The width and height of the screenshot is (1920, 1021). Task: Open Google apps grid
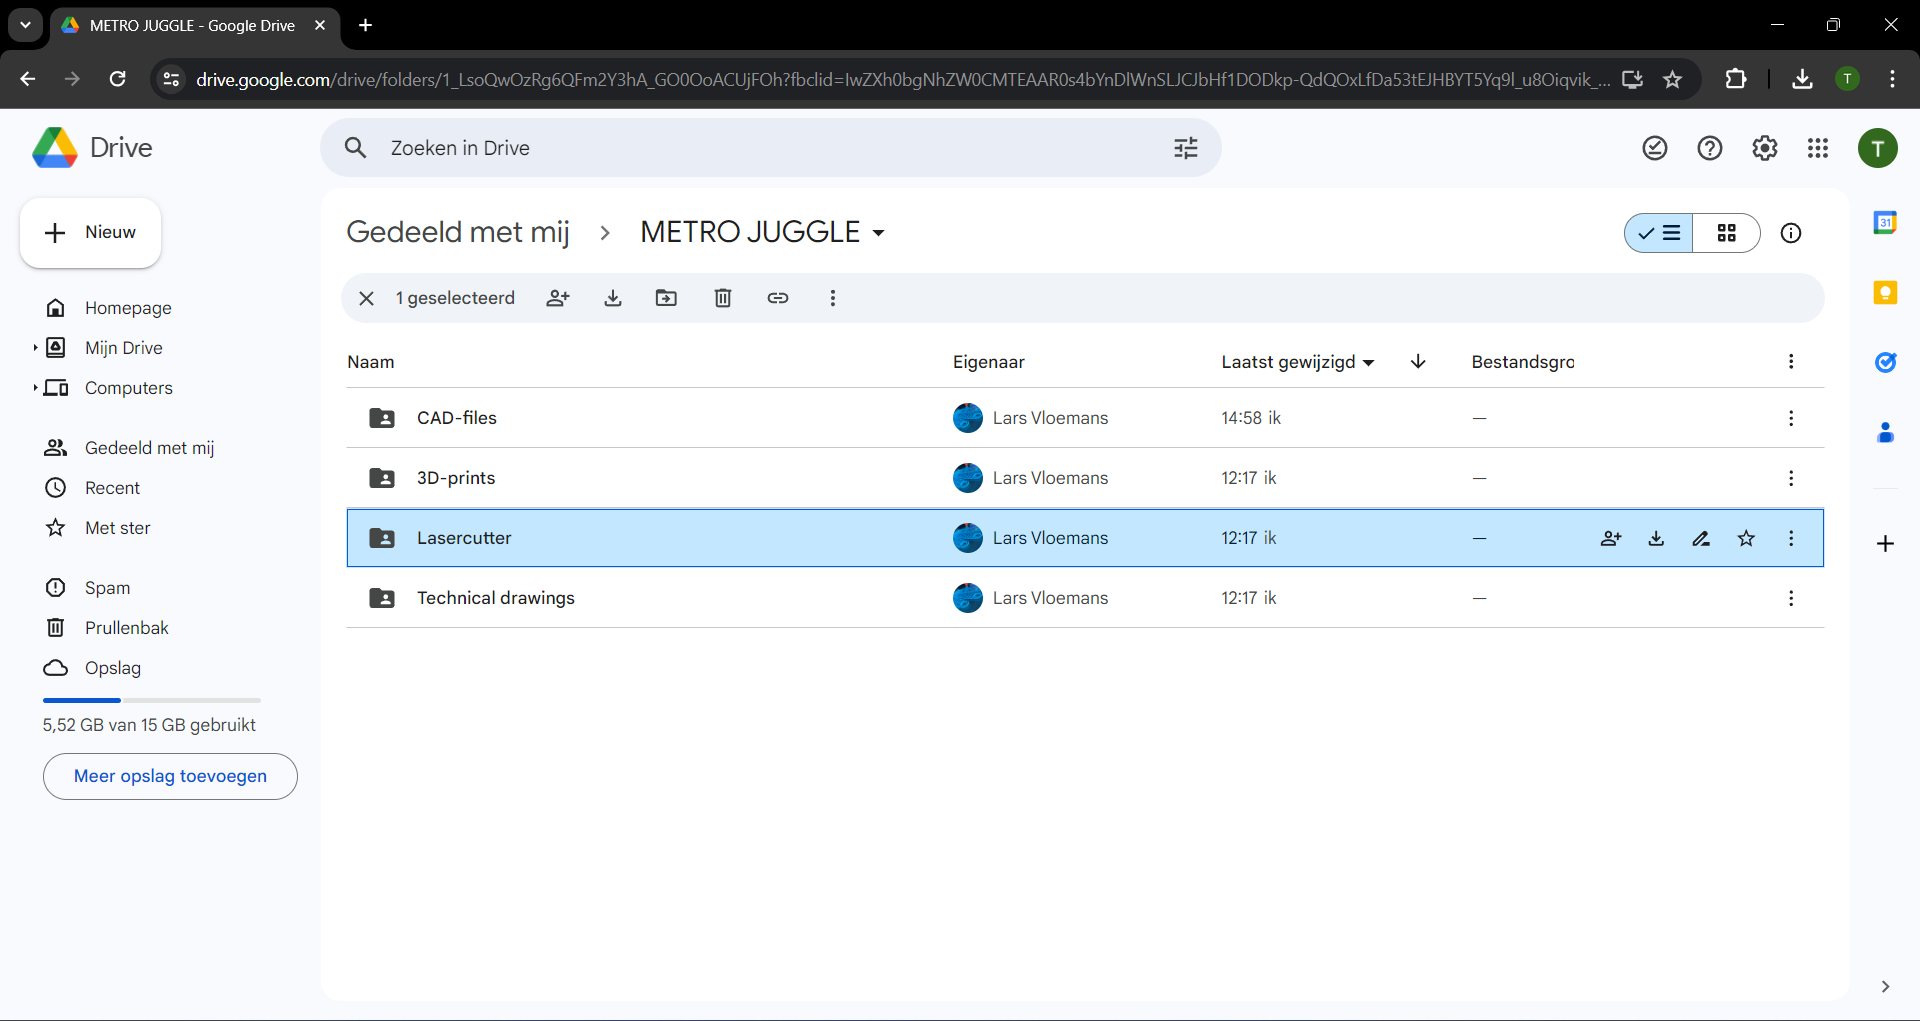[1818, 148]
